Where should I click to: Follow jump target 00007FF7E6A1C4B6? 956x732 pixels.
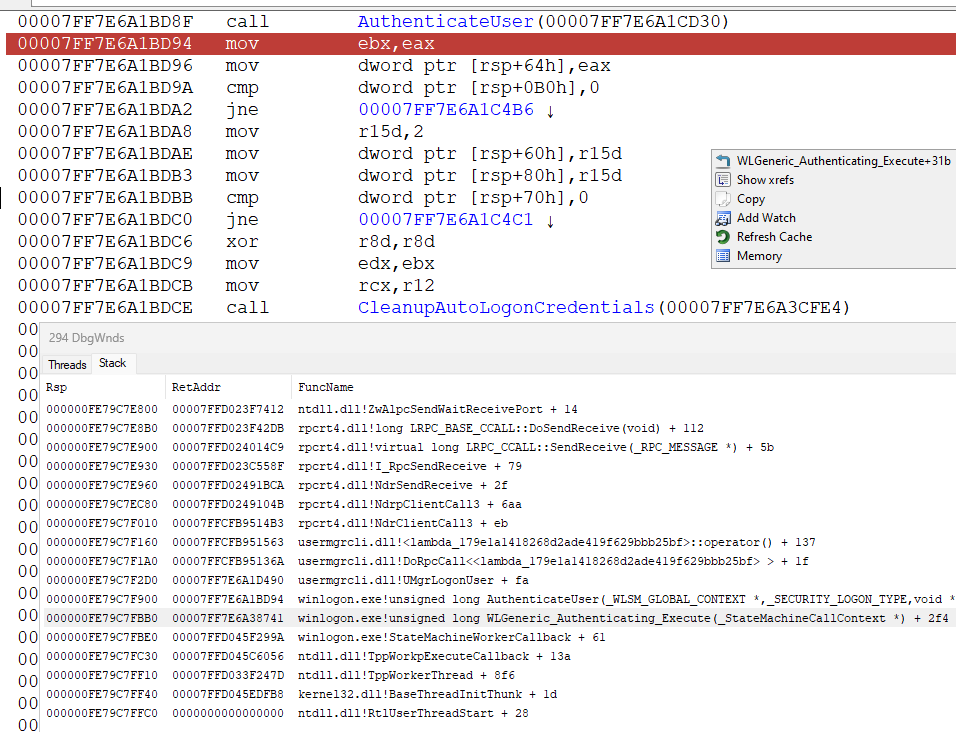tap(446, 110)
